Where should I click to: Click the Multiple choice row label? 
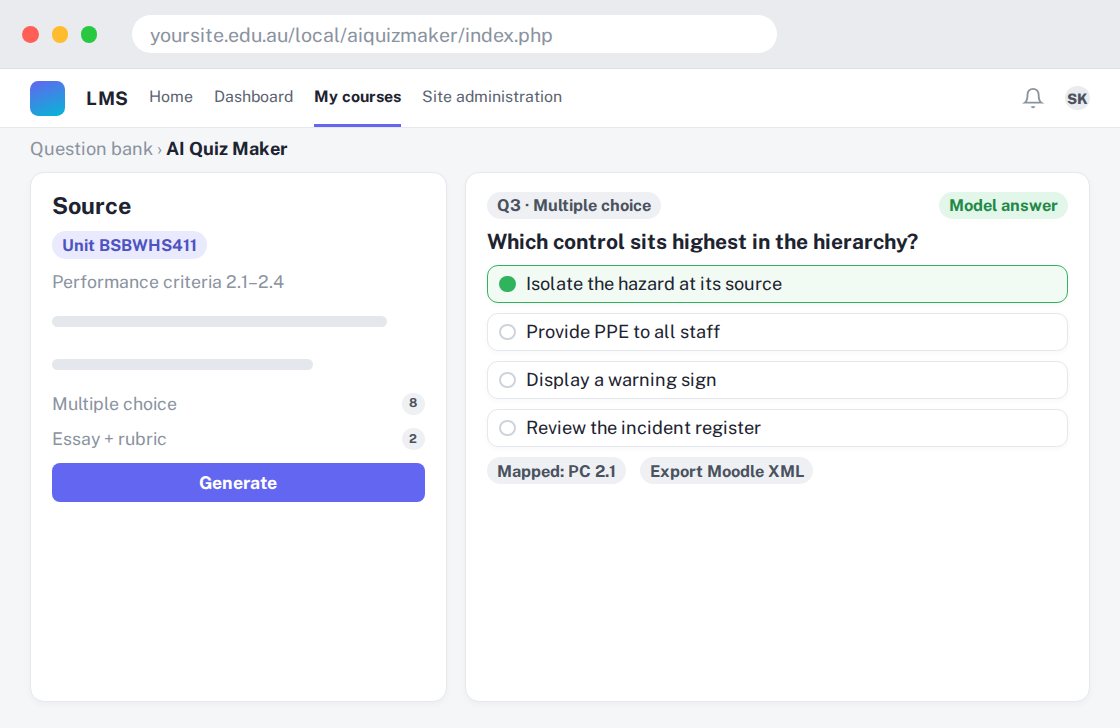pyautogui.click(x=114, y=404)
